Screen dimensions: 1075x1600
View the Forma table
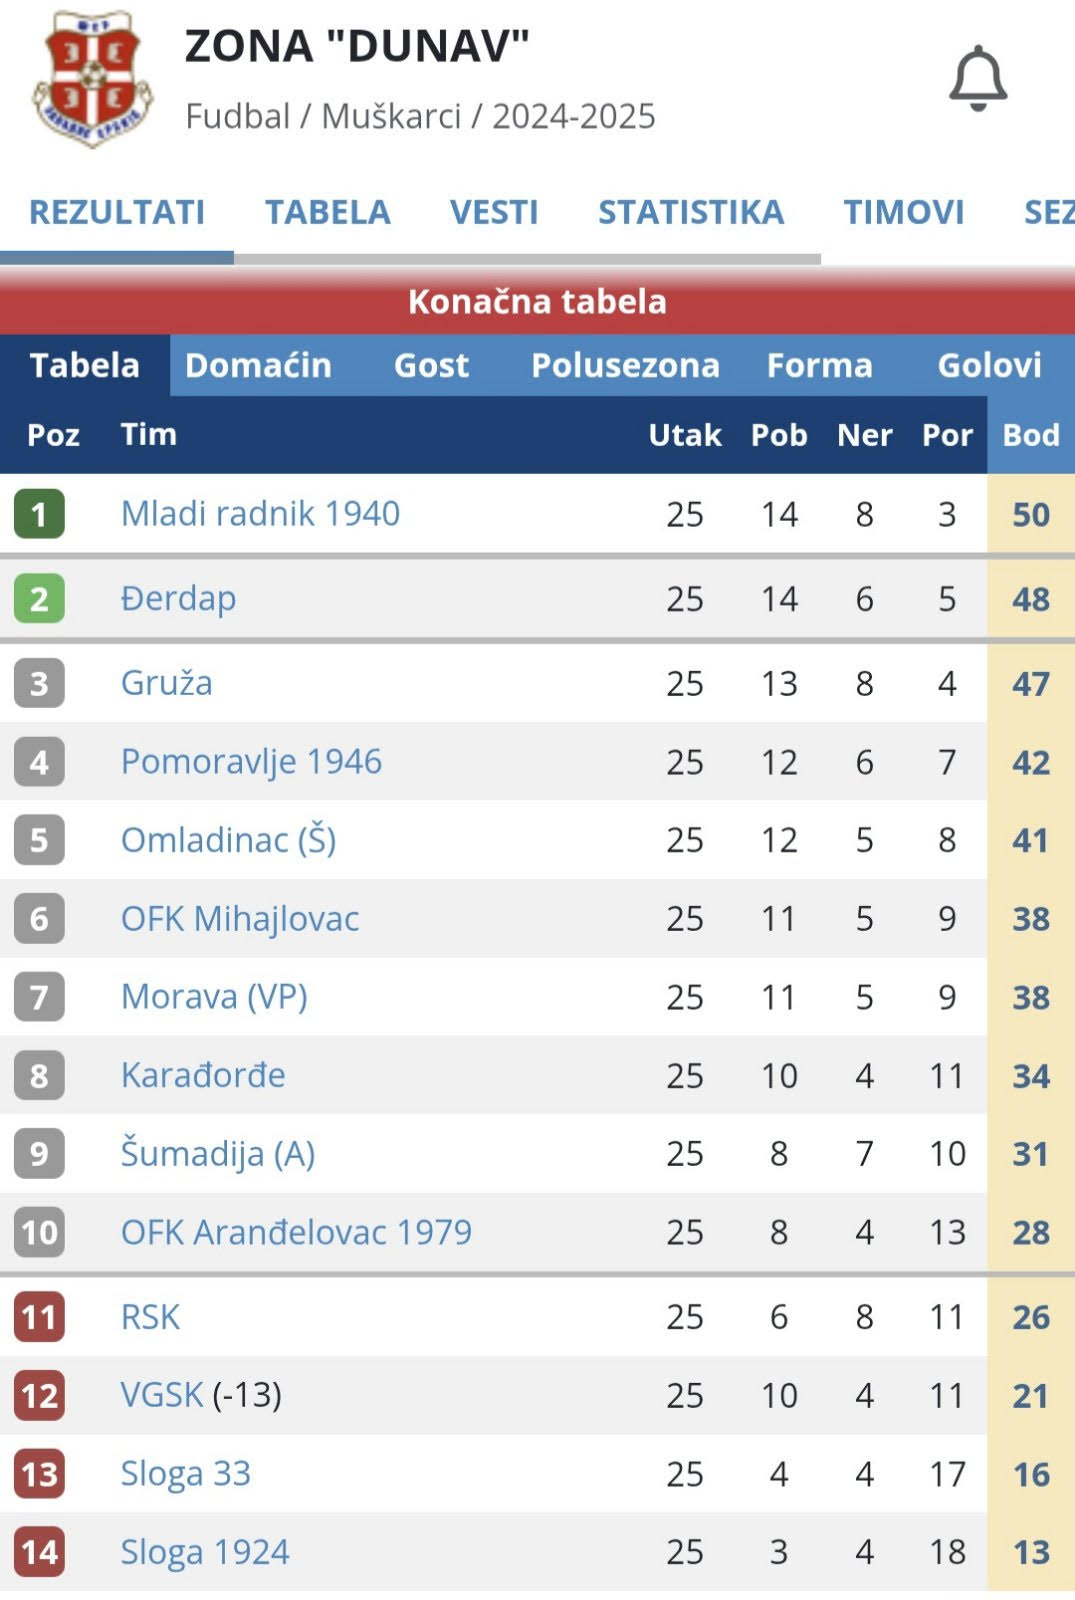pyautogui.click(x=819, y=365)
